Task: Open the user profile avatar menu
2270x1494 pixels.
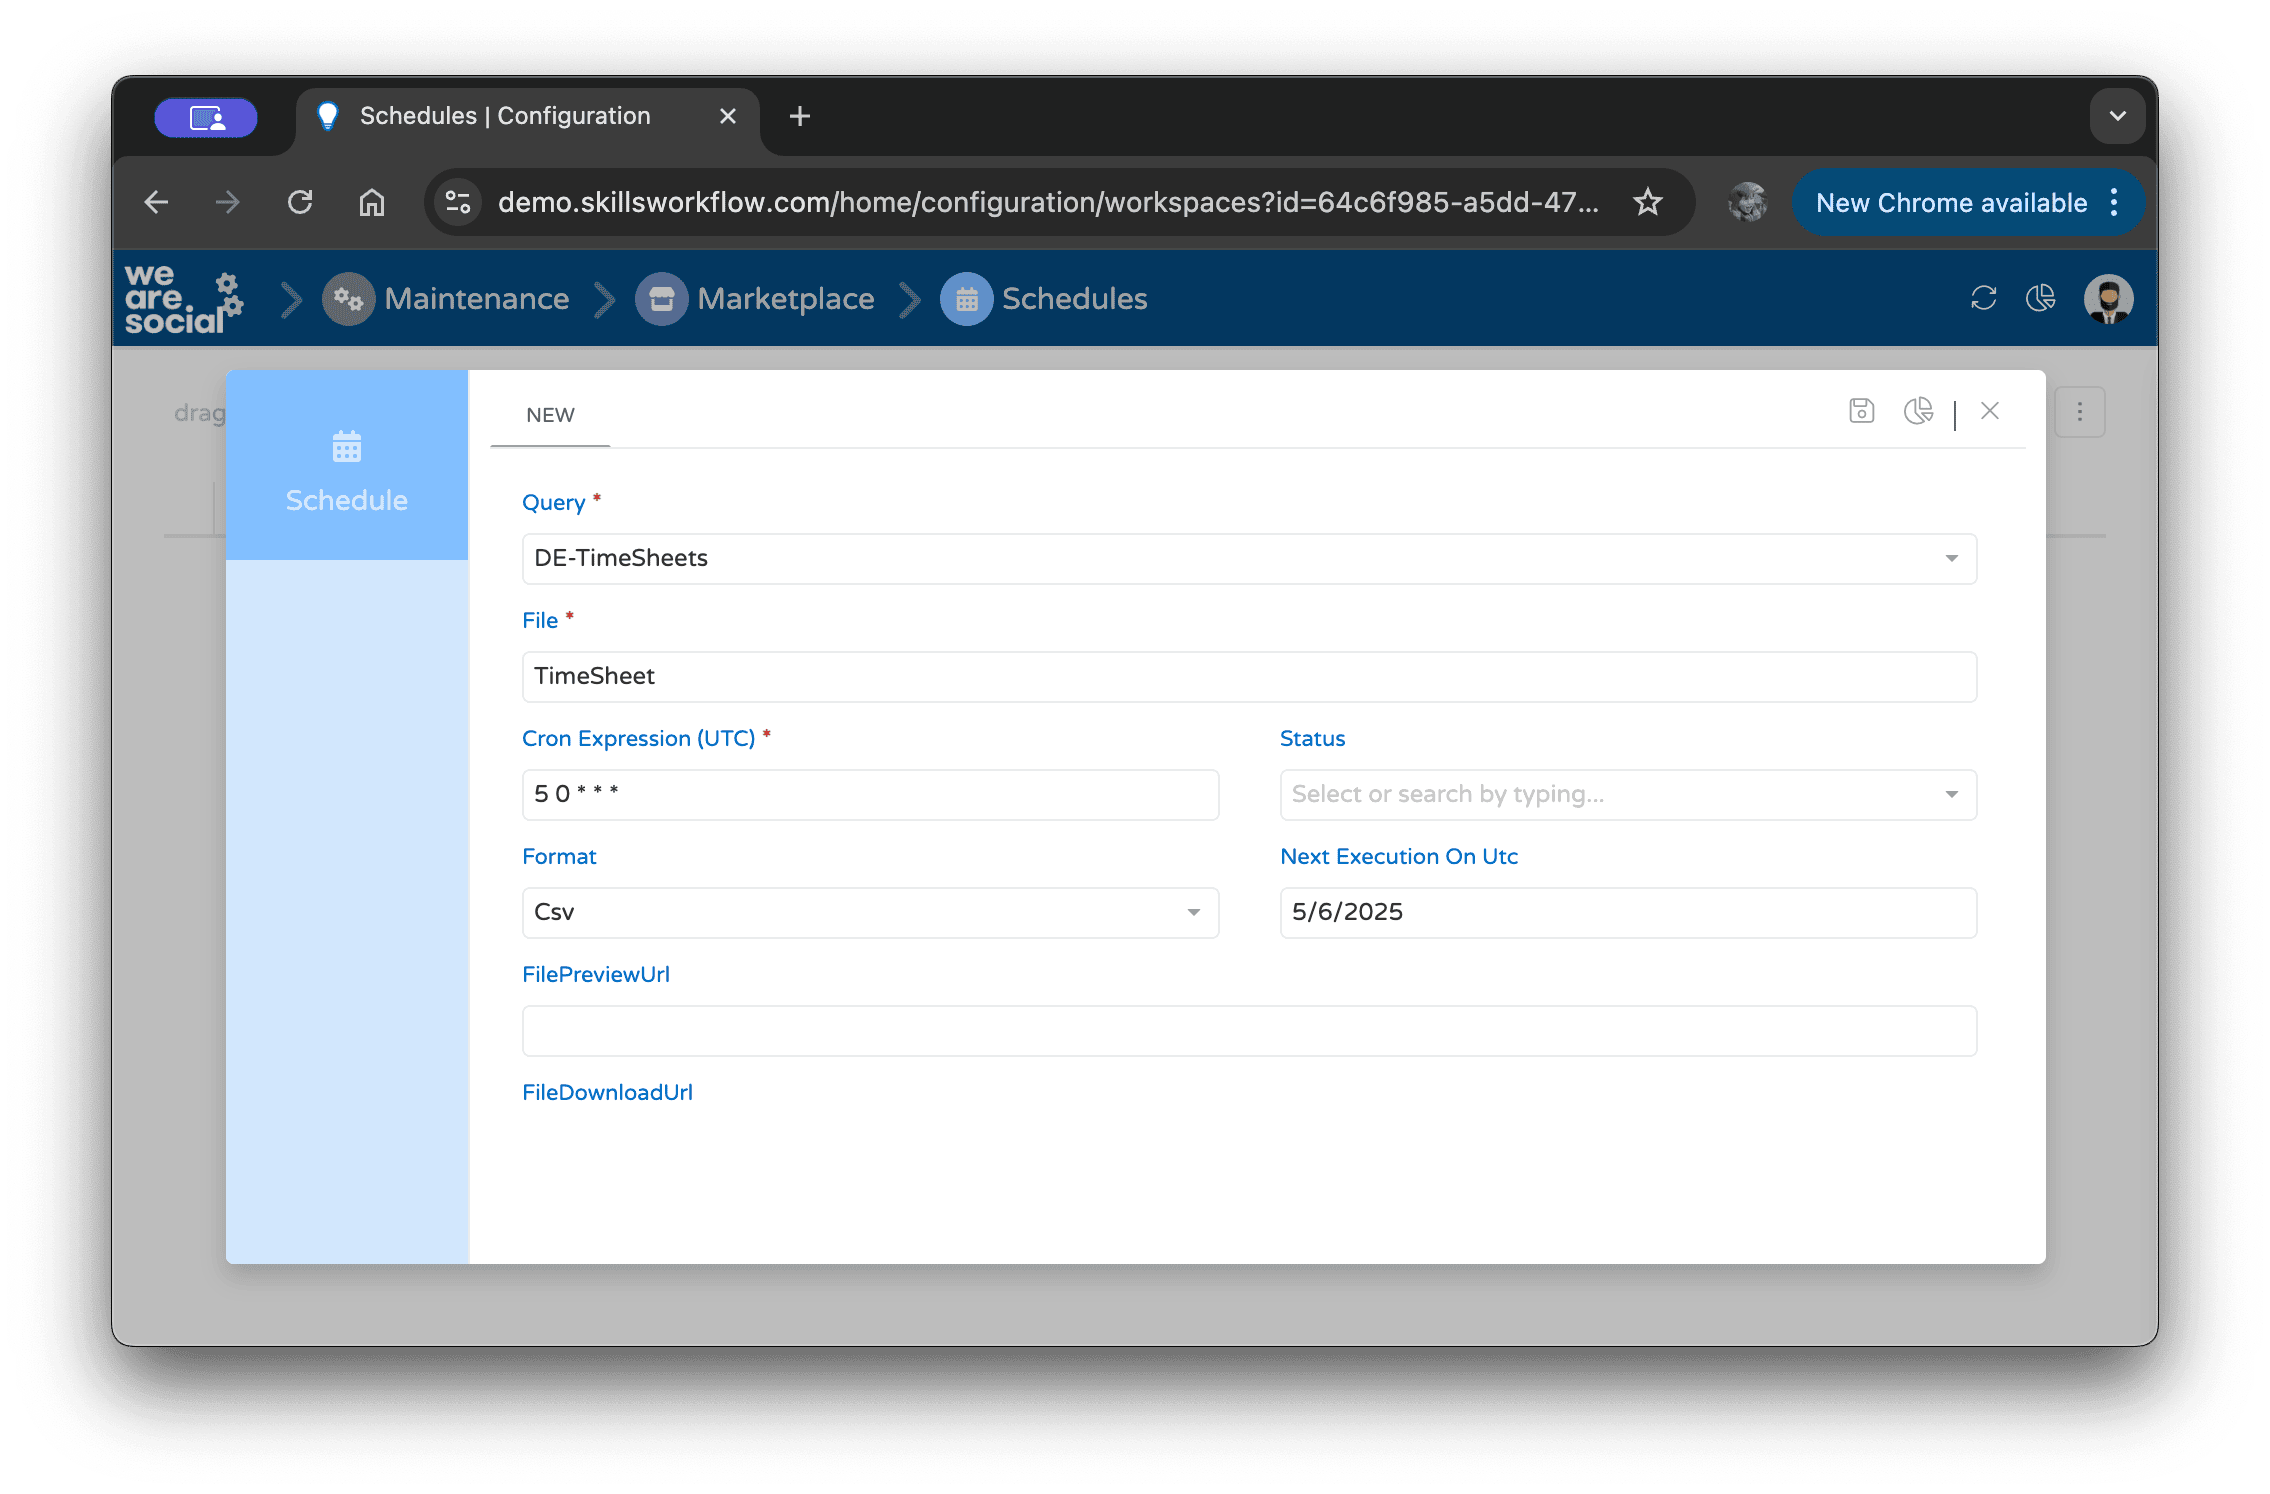Action: coord(2108,298)
